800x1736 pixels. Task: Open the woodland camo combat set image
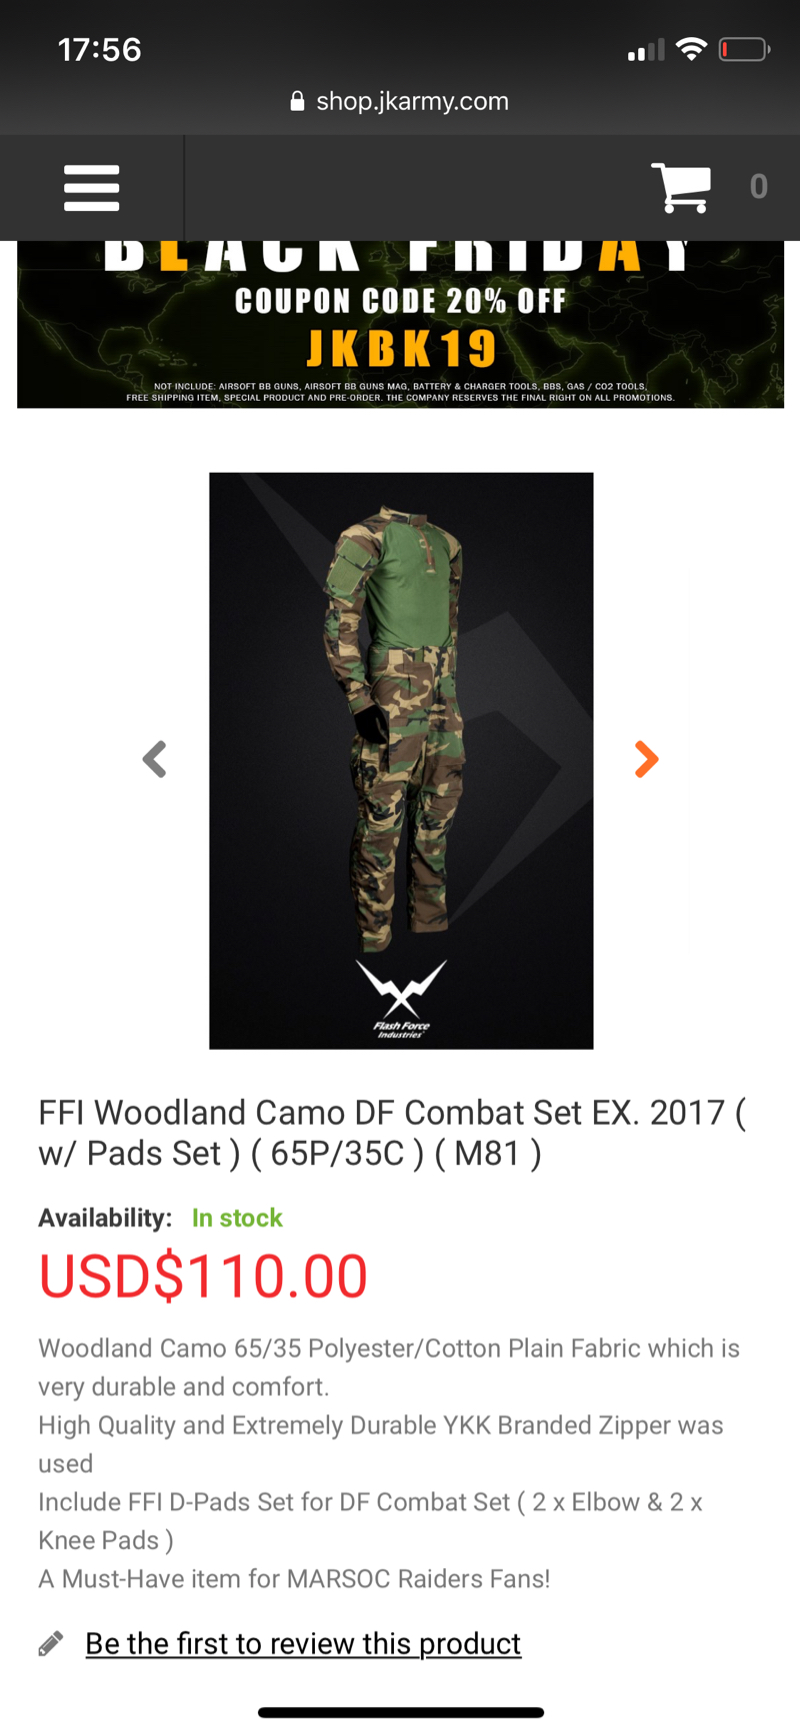401,761
